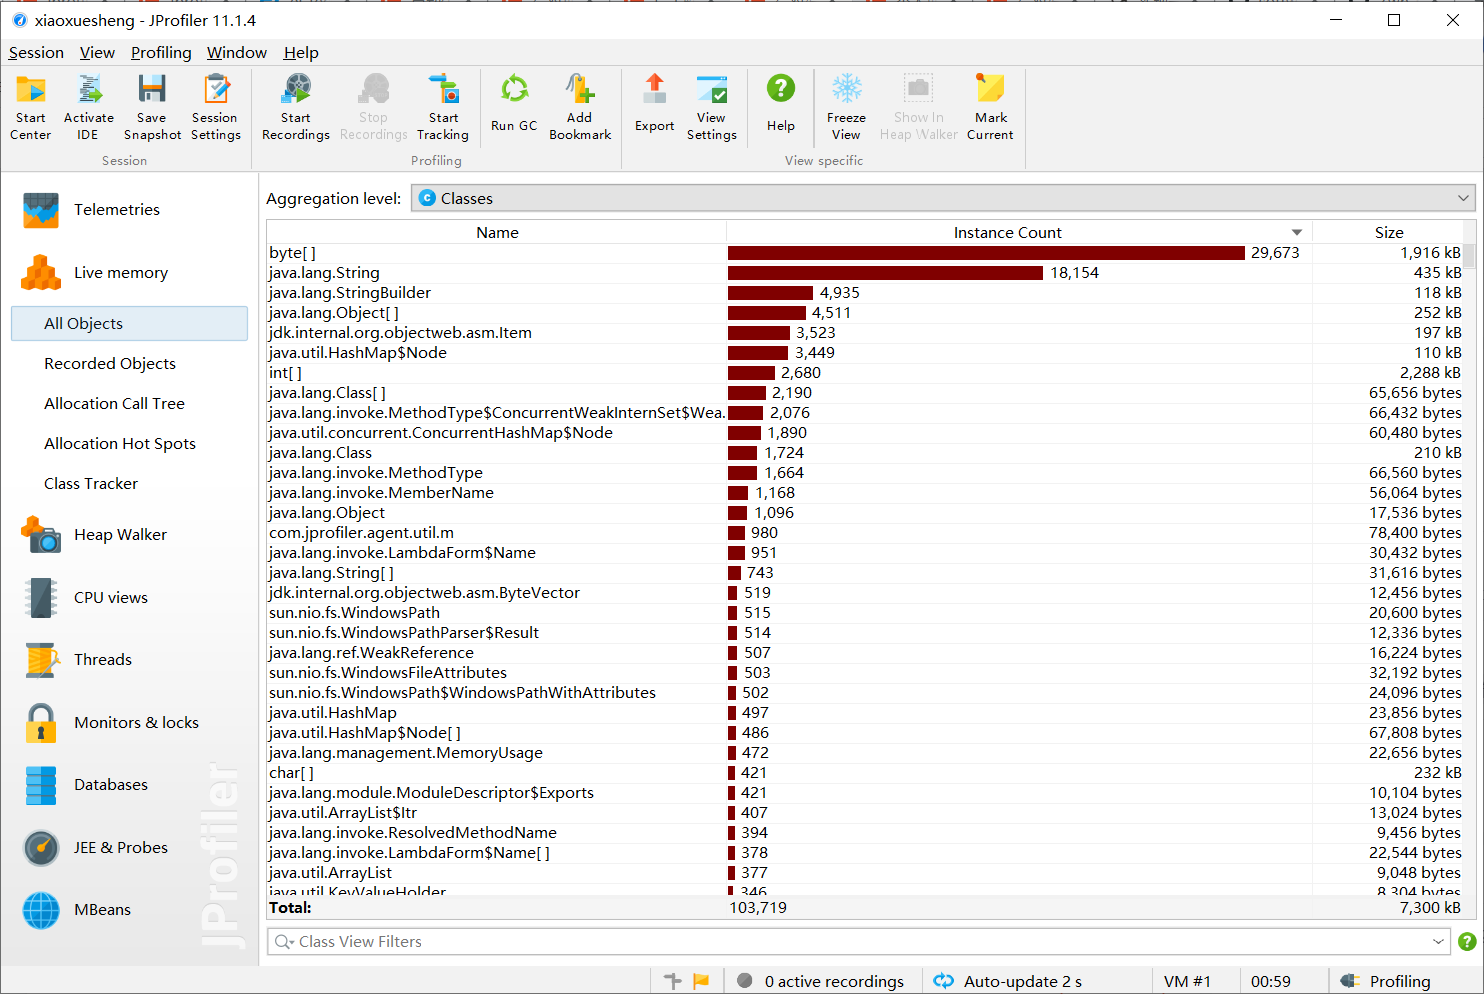Select All Objects in the sidebar
The height and width of the screenshot is (994, 1484).
[129, 324]
